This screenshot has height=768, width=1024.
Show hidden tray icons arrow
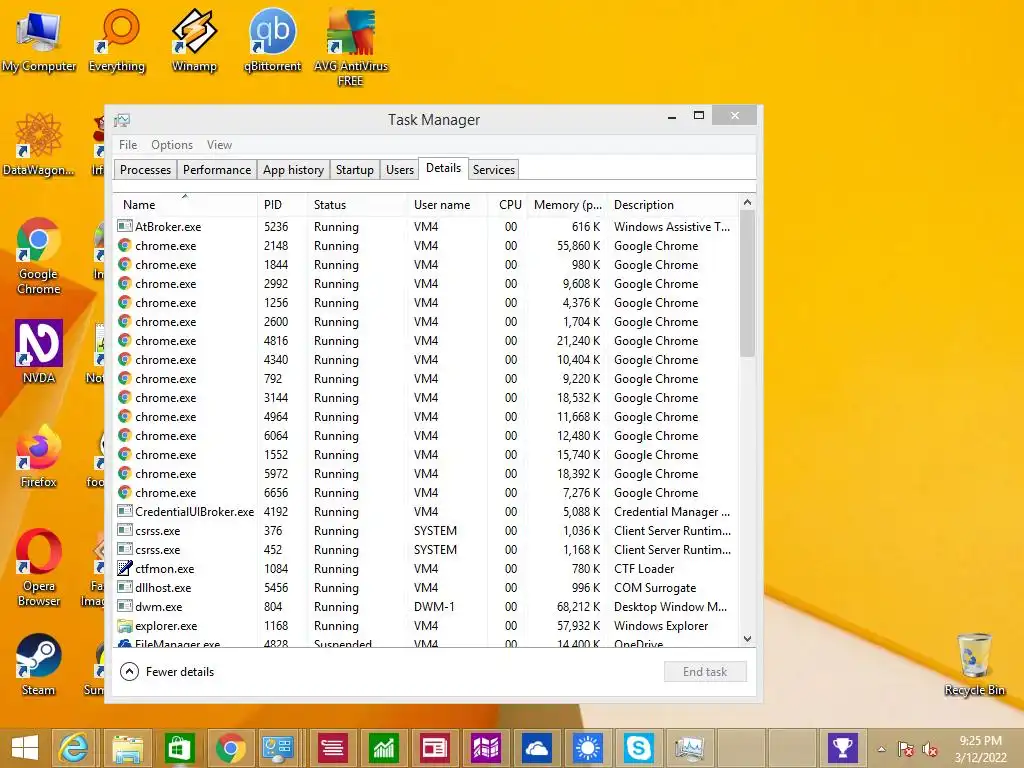coord(882,750)
